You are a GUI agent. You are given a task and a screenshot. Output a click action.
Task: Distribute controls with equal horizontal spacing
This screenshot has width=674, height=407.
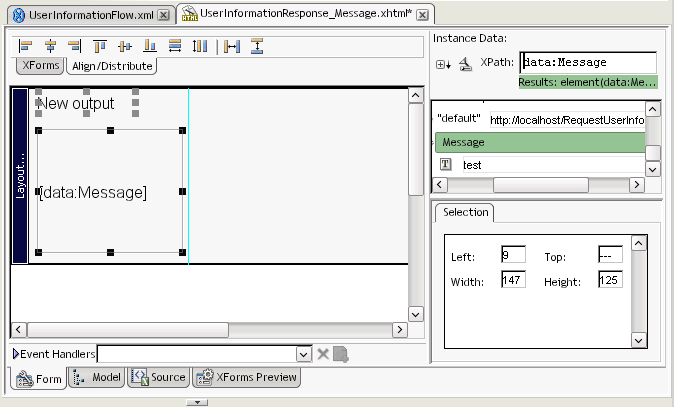pyautogui.click(x=232, y=46)
